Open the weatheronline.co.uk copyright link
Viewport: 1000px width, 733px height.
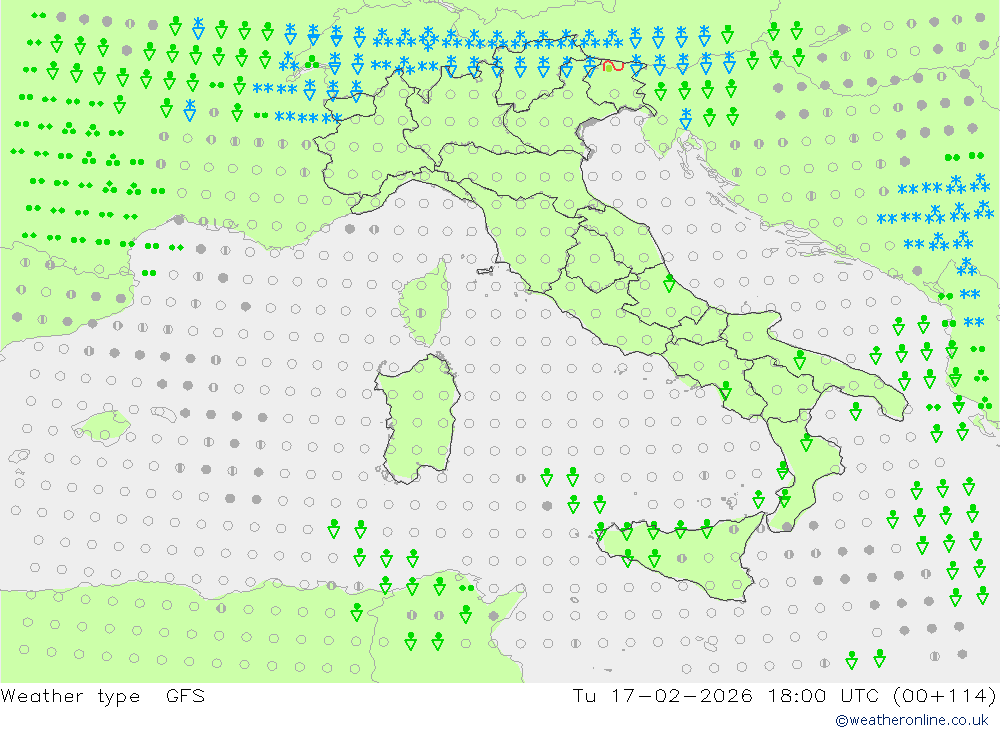point(912,720)
